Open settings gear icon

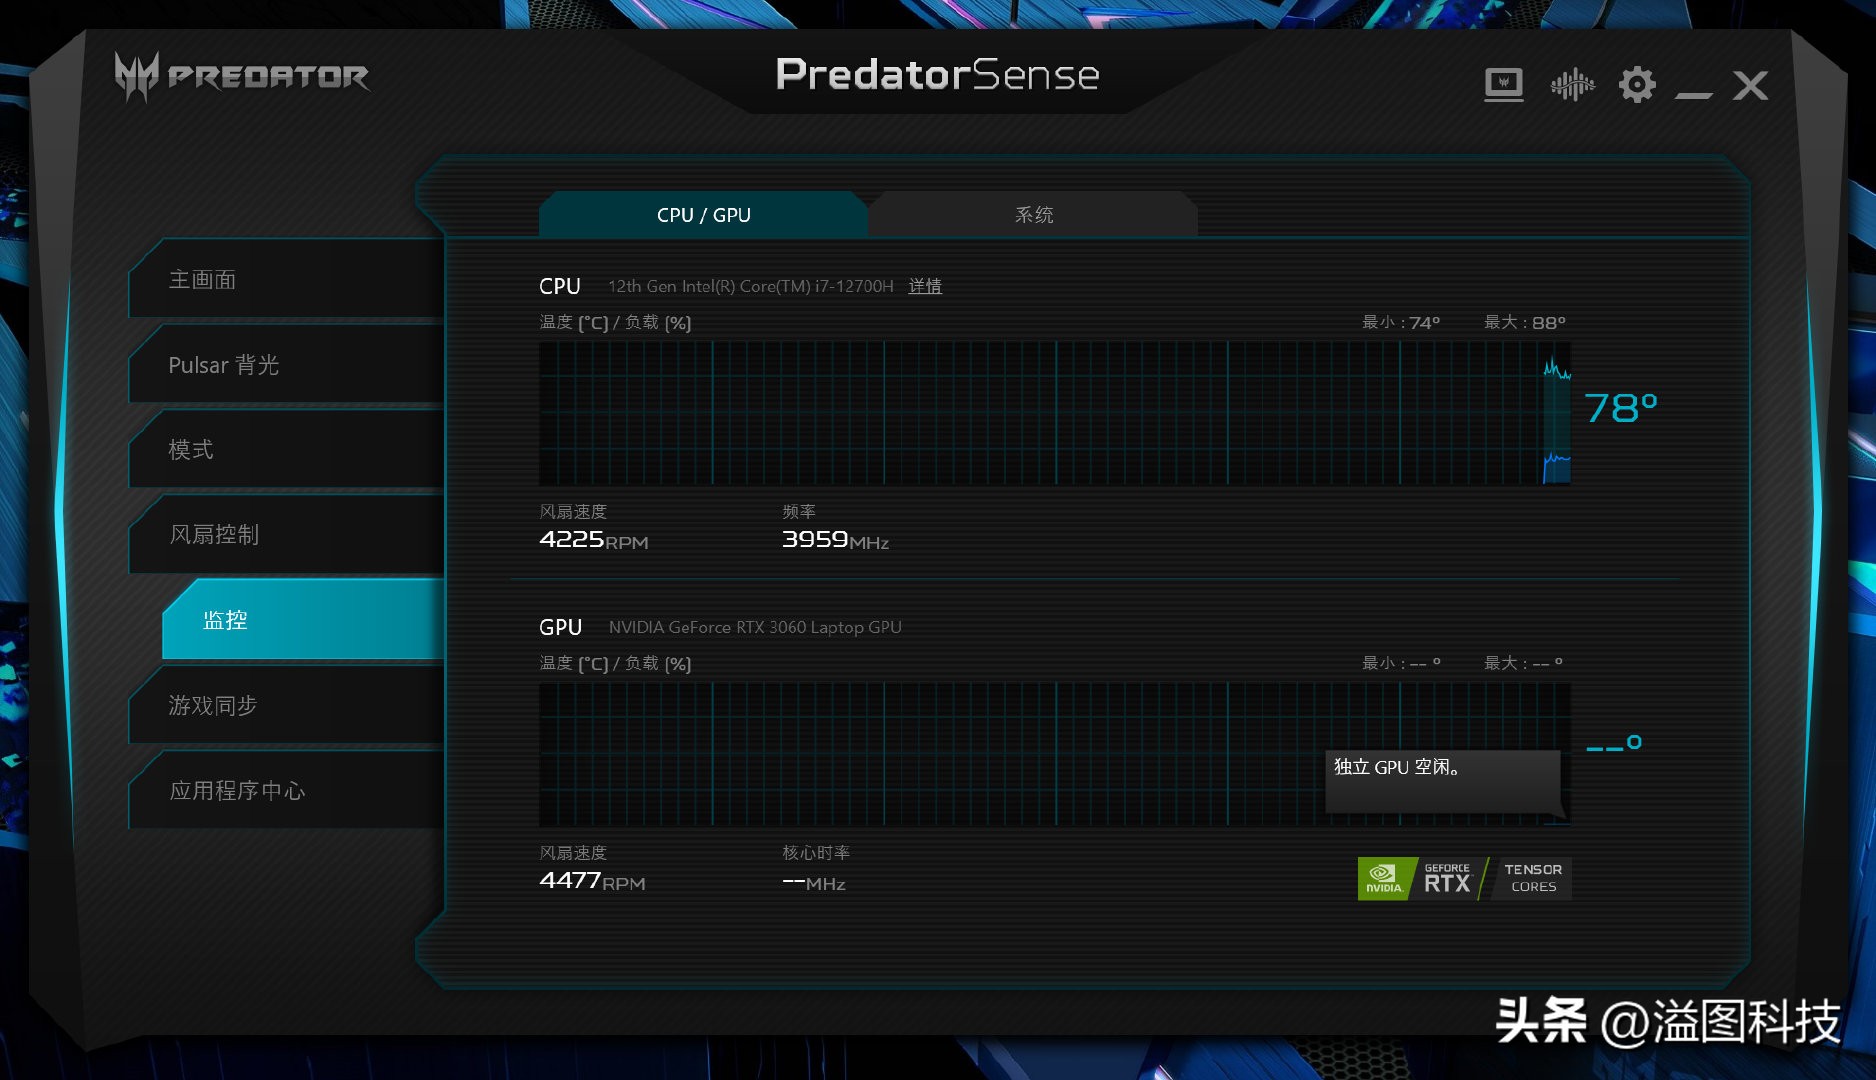[x=1637, y=85]
